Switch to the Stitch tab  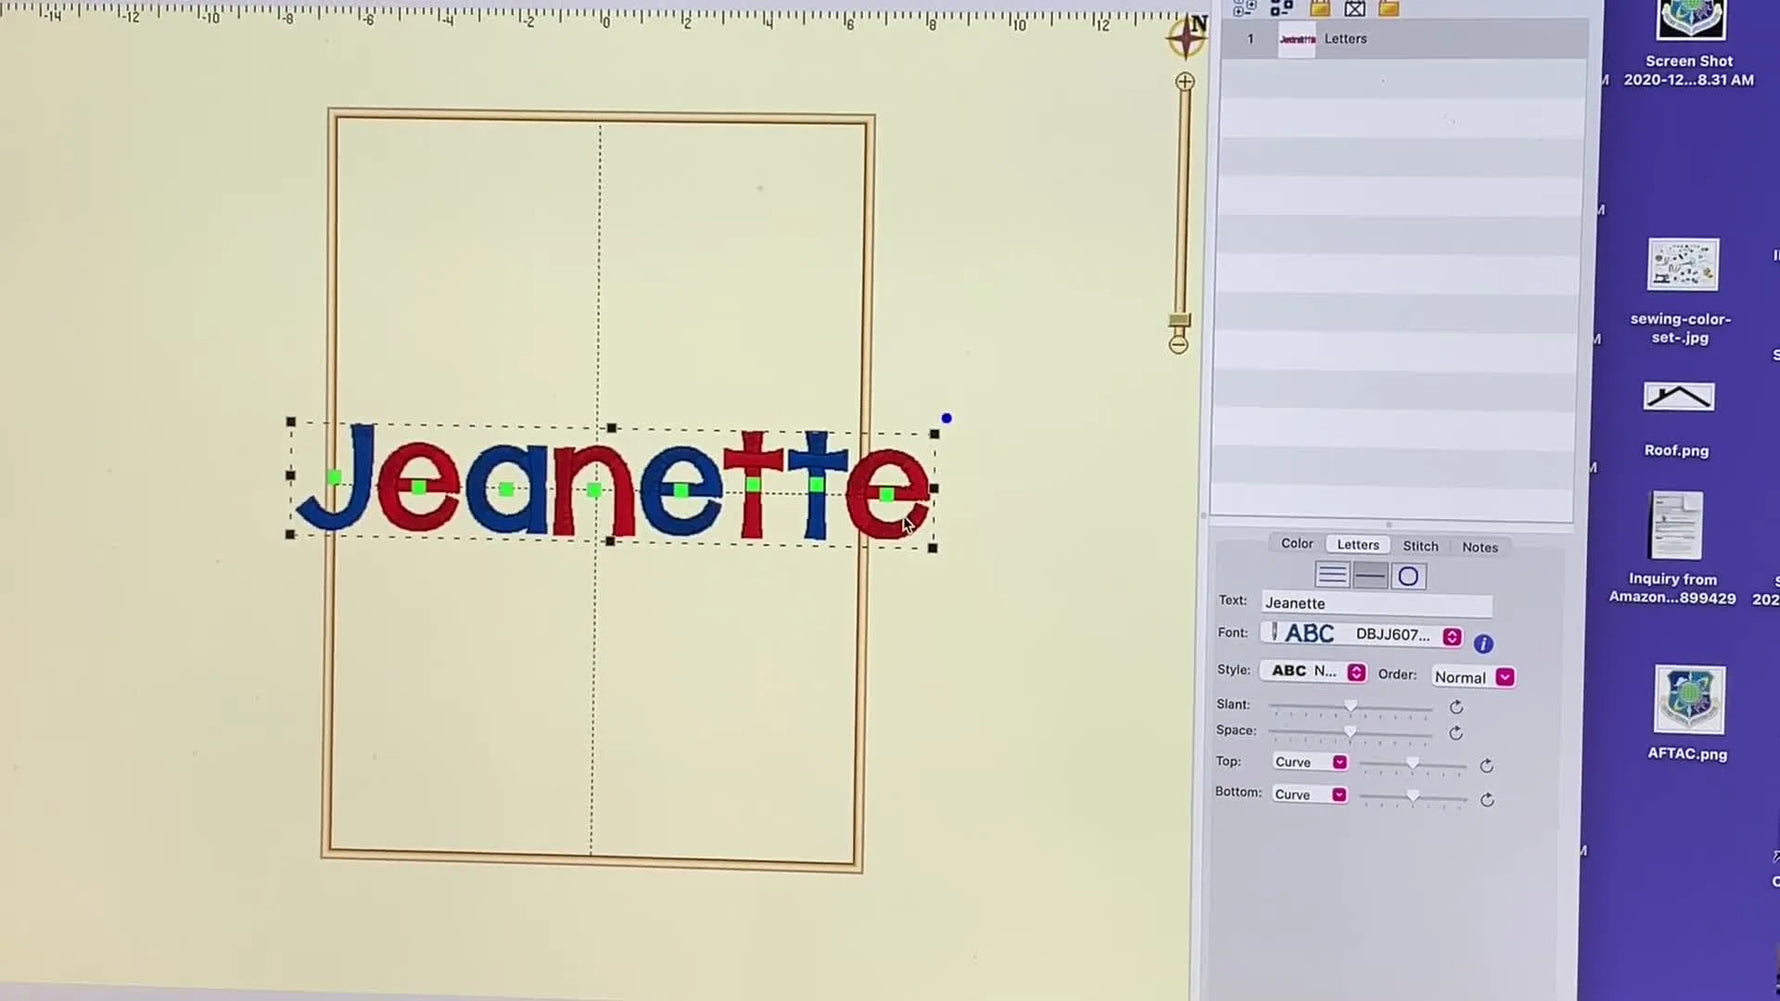point(1420,546)
